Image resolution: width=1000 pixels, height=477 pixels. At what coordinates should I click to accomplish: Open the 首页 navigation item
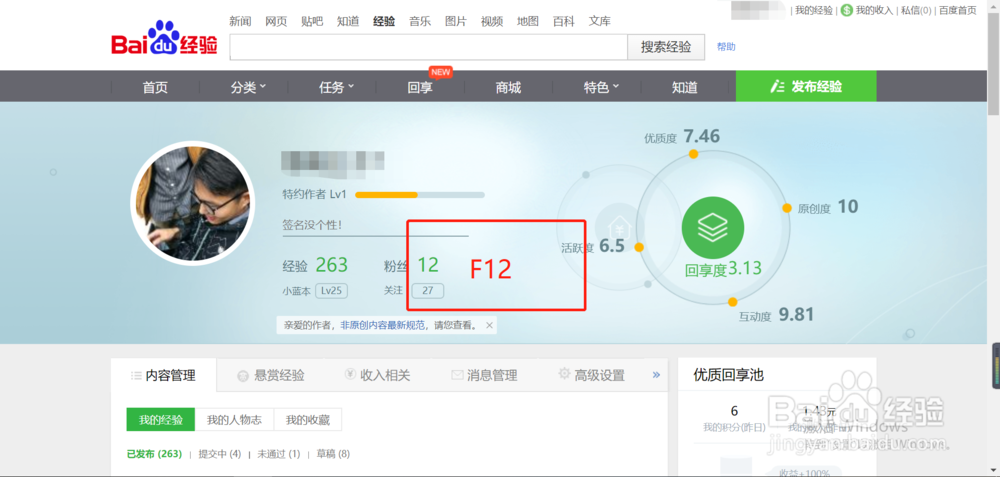[155, 87]
